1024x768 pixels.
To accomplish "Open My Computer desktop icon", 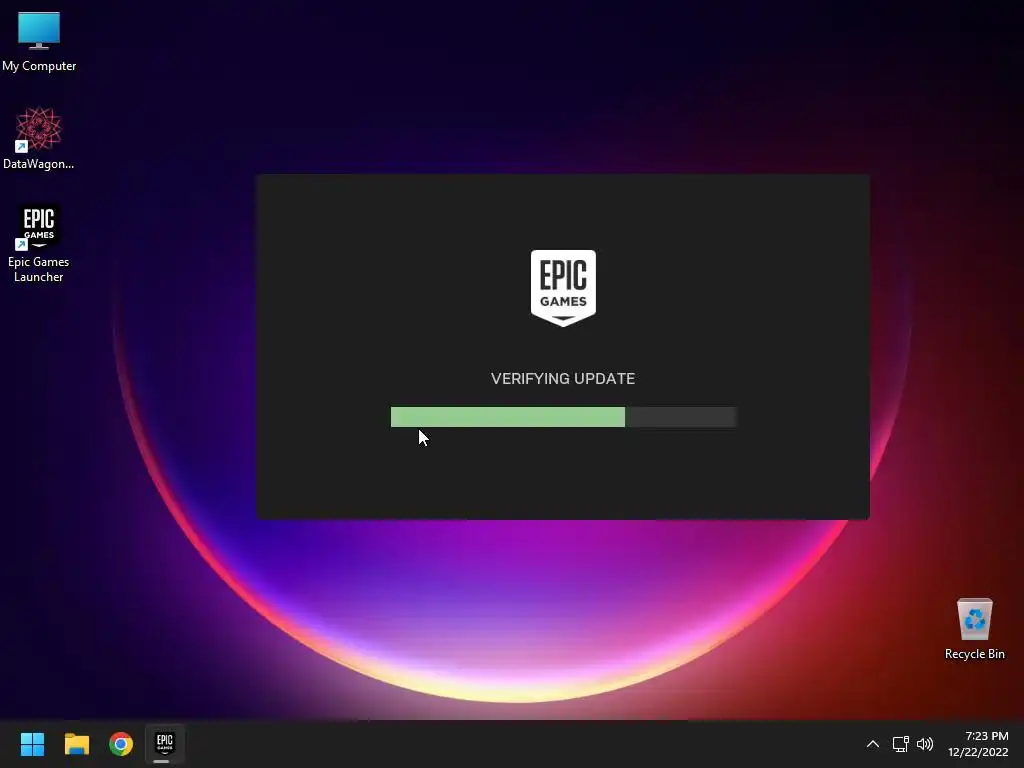I will [x=39, y=42].
